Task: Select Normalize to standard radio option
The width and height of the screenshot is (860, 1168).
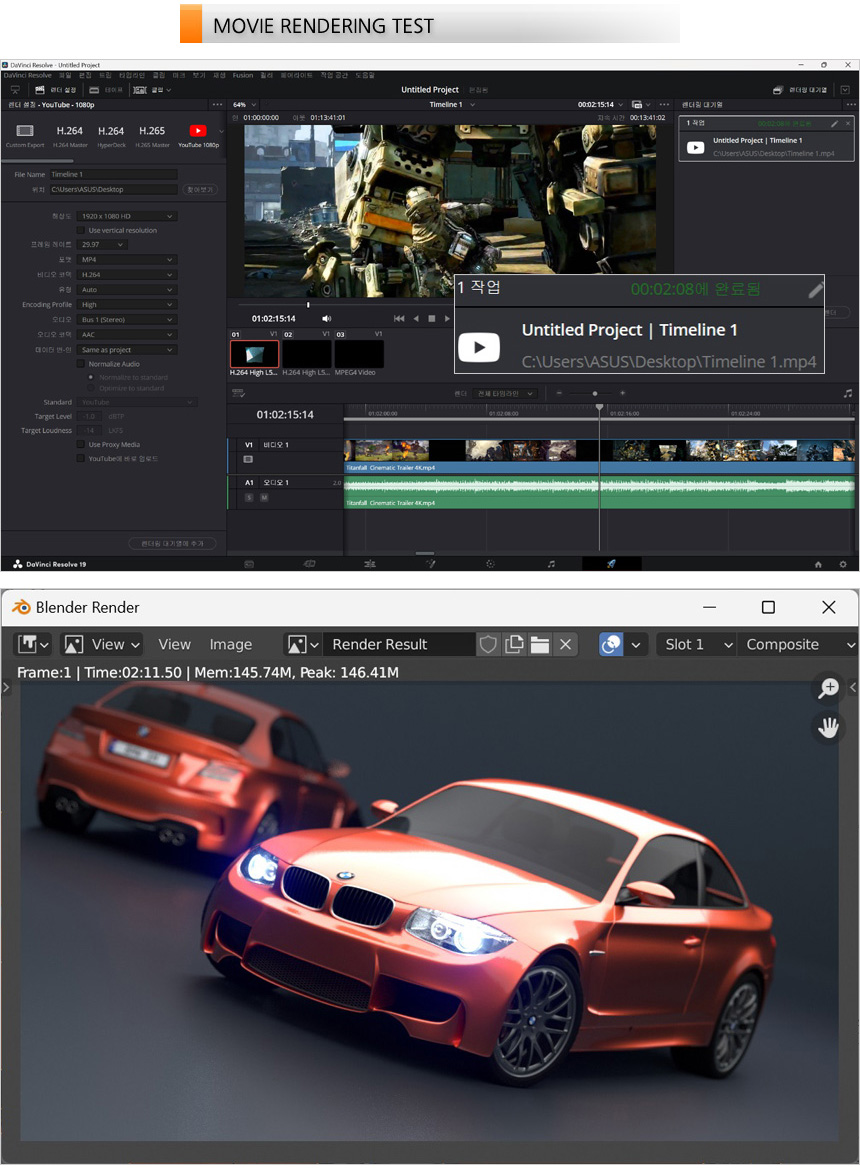Action: 92,378
